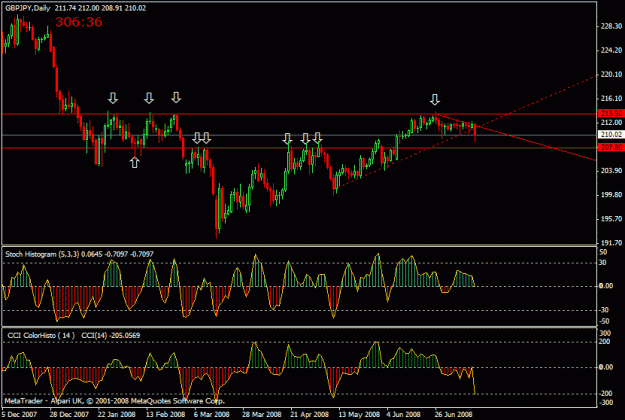The width and height of the screenshot is (625, 420).
Task: Click the 191.70 price axis label
Action: pos(611,242)
